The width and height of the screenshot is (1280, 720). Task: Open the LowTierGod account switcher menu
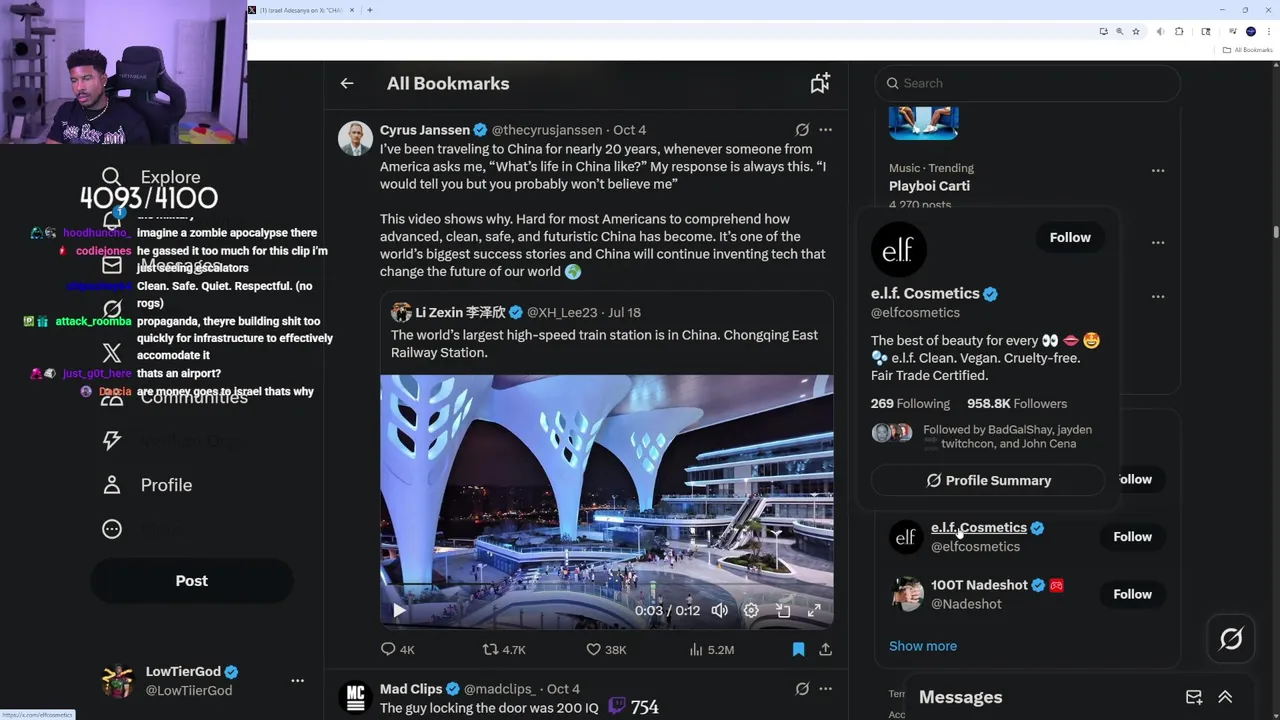(x=297, y=680)
